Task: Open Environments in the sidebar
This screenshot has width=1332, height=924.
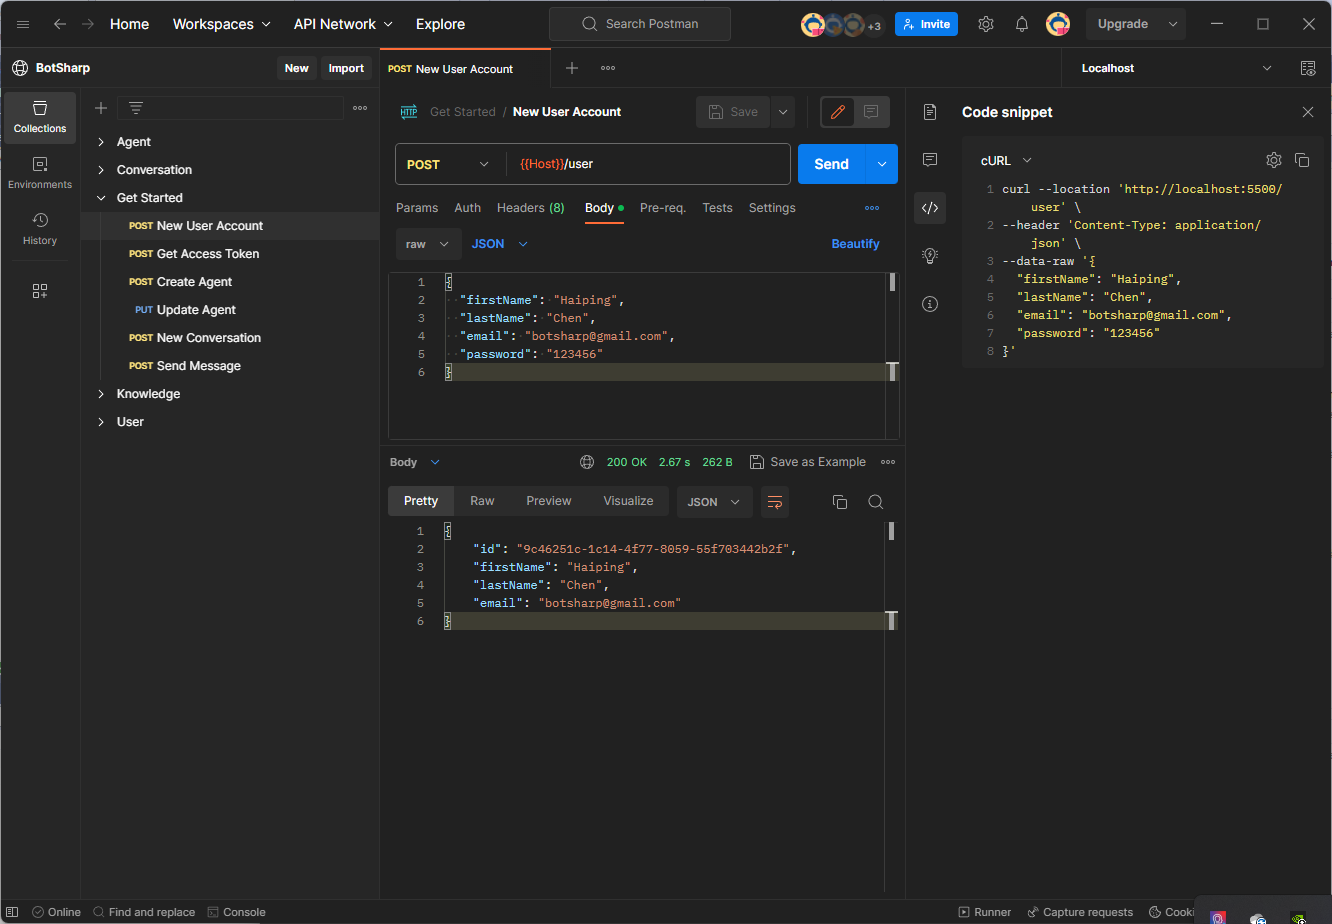Action: click(40, 173)
